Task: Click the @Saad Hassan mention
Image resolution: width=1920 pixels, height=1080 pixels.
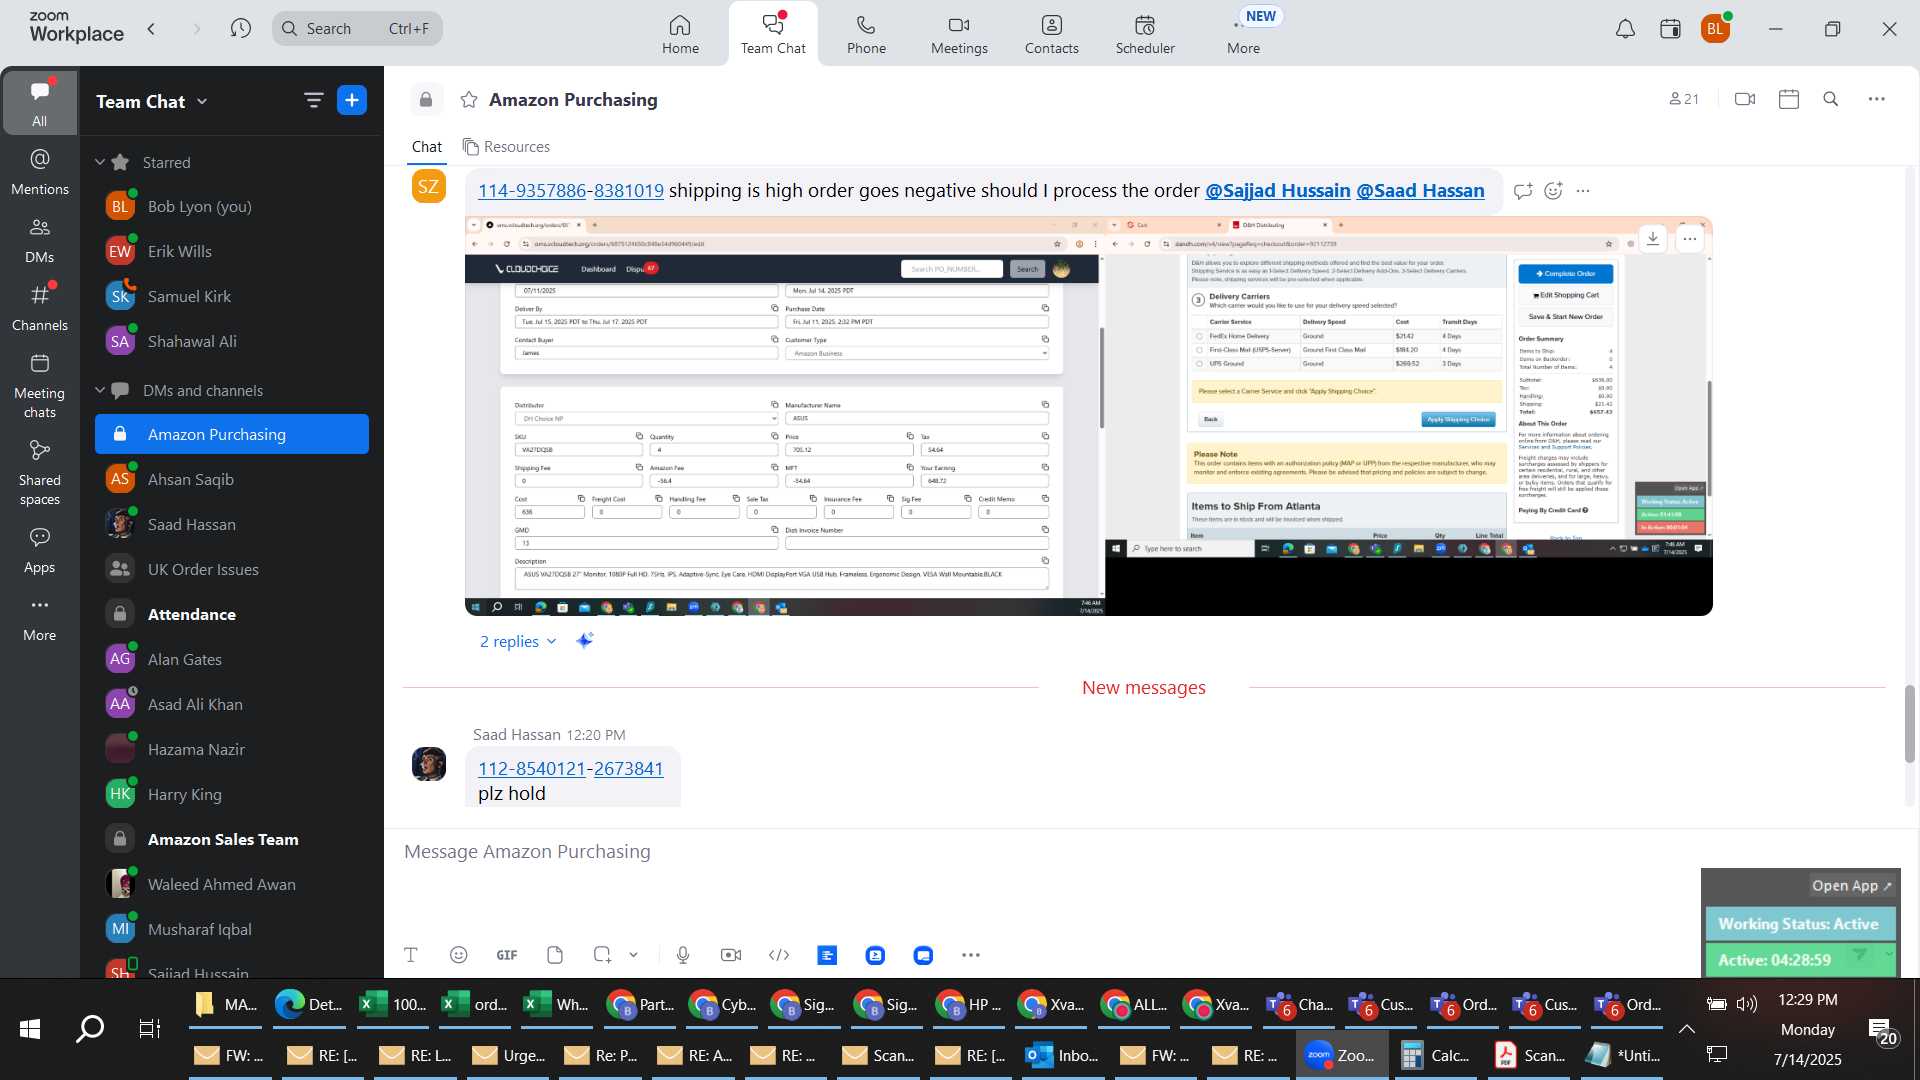Action: [x=1420, y=190]
